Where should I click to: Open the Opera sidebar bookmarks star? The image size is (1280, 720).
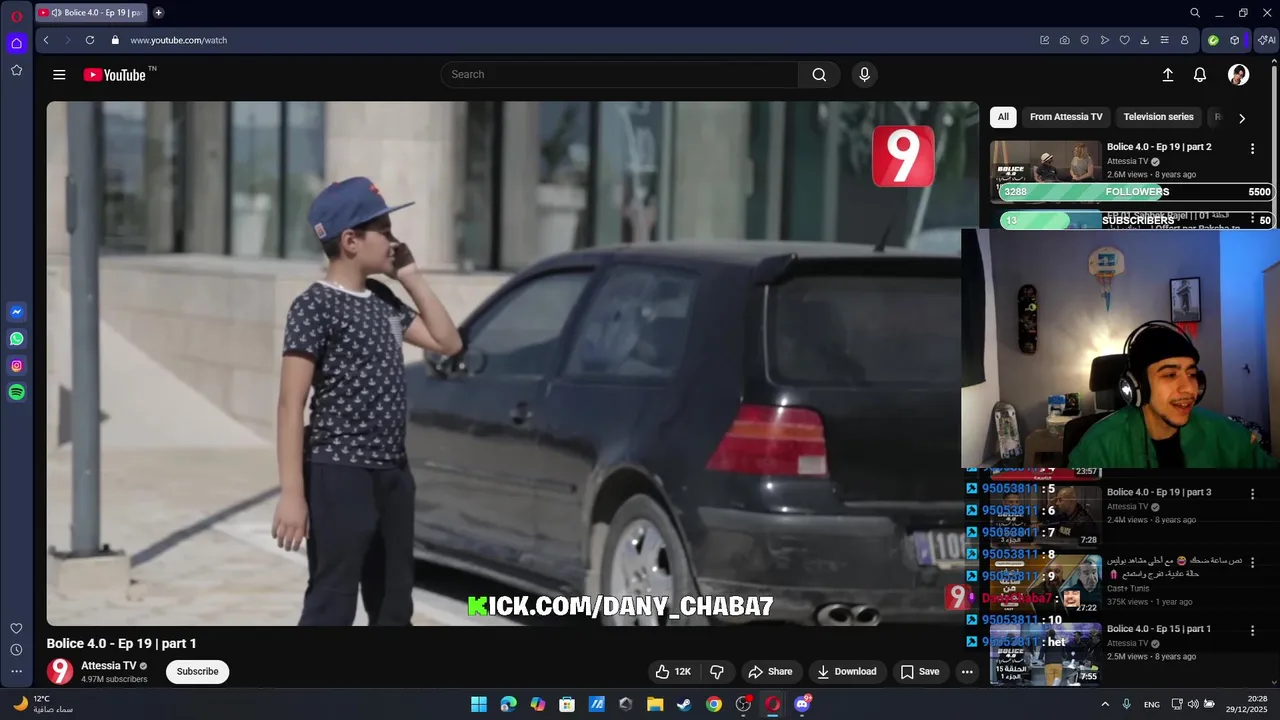coord(16,70)
